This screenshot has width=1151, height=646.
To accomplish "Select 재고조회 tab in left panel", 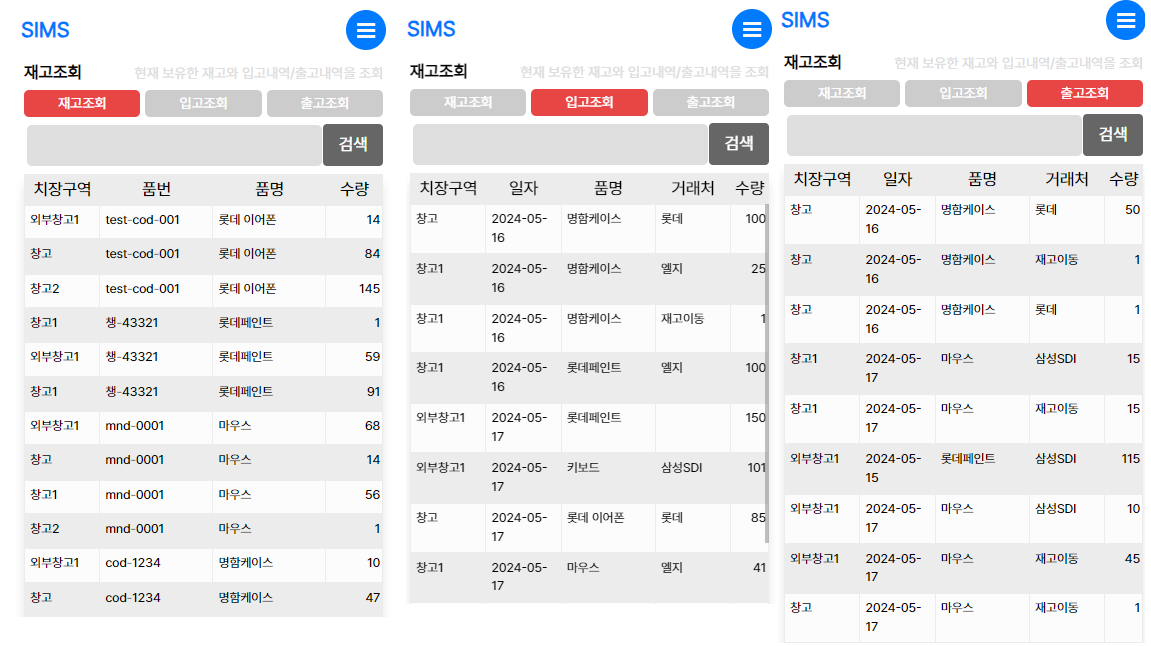I will click(82, 104).
